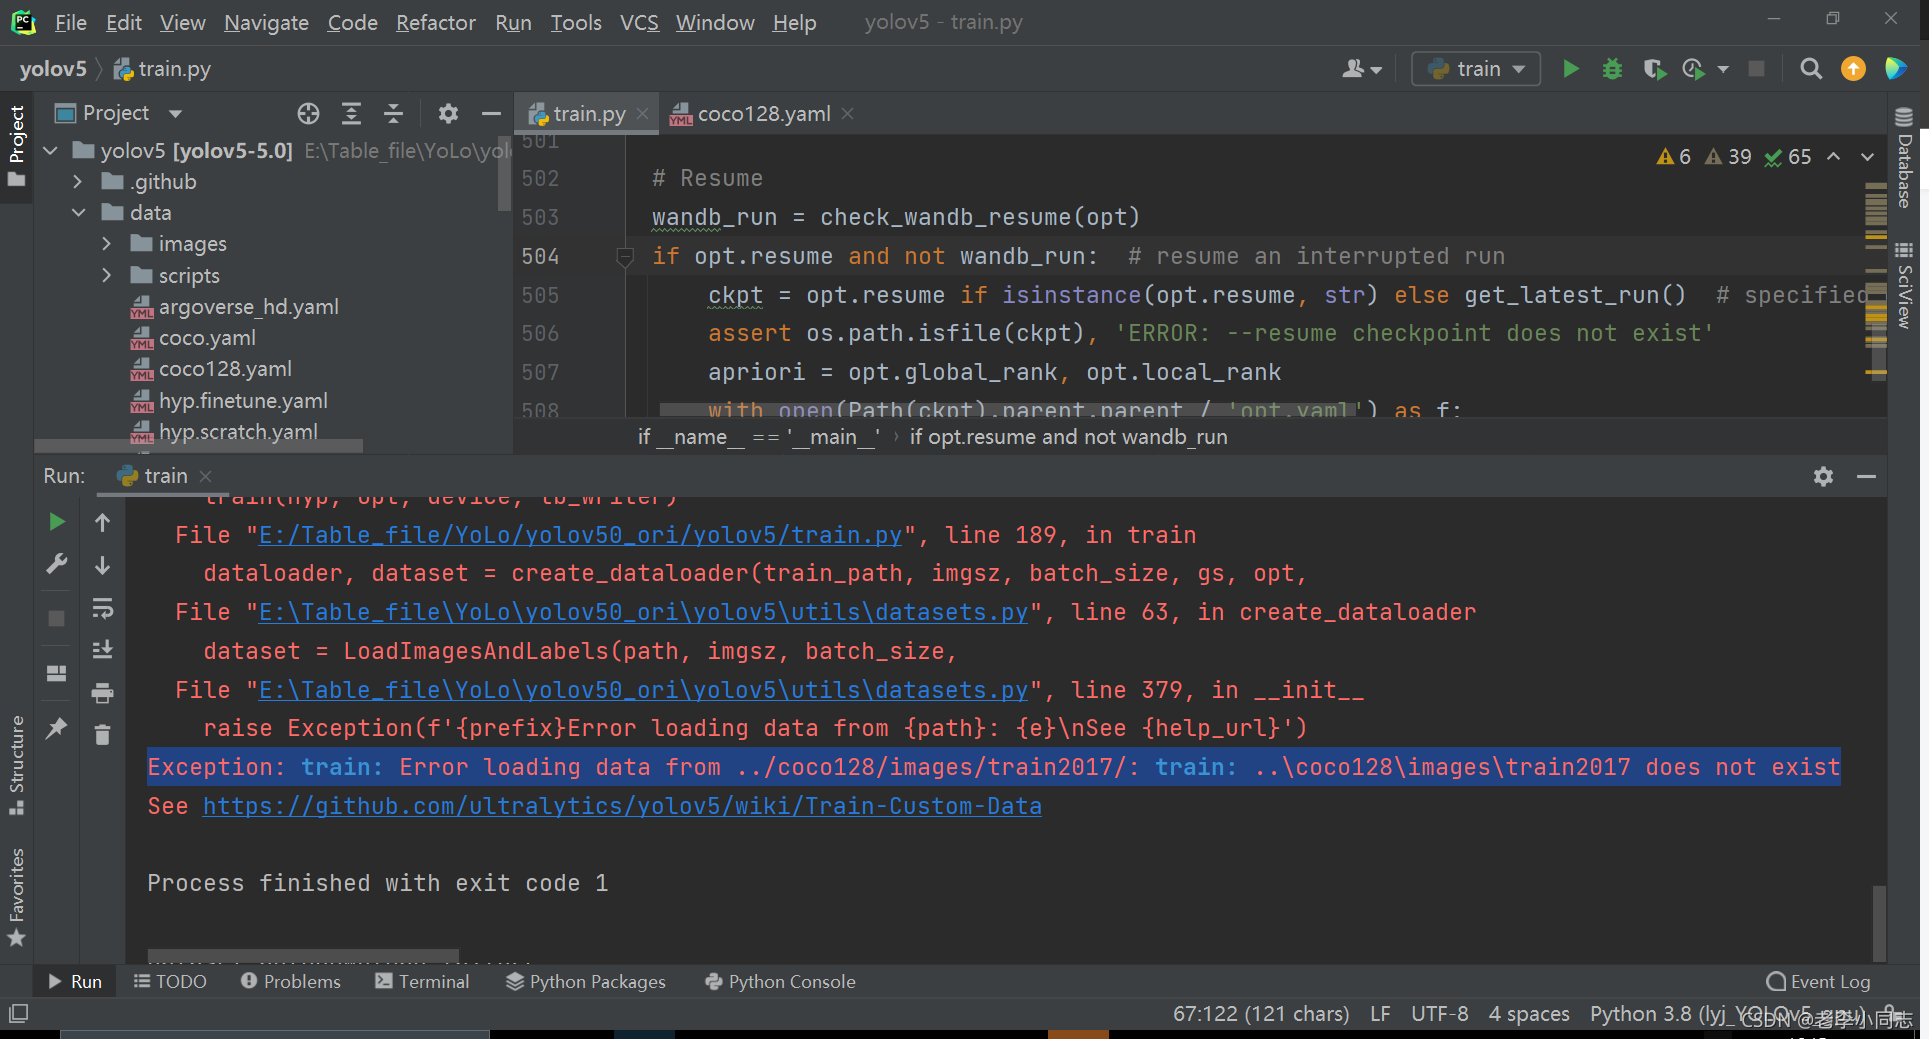Run the train configuration from the toolbar
The height and width of the screenshot is (1039, 1929).
[x=1571, y=69]
